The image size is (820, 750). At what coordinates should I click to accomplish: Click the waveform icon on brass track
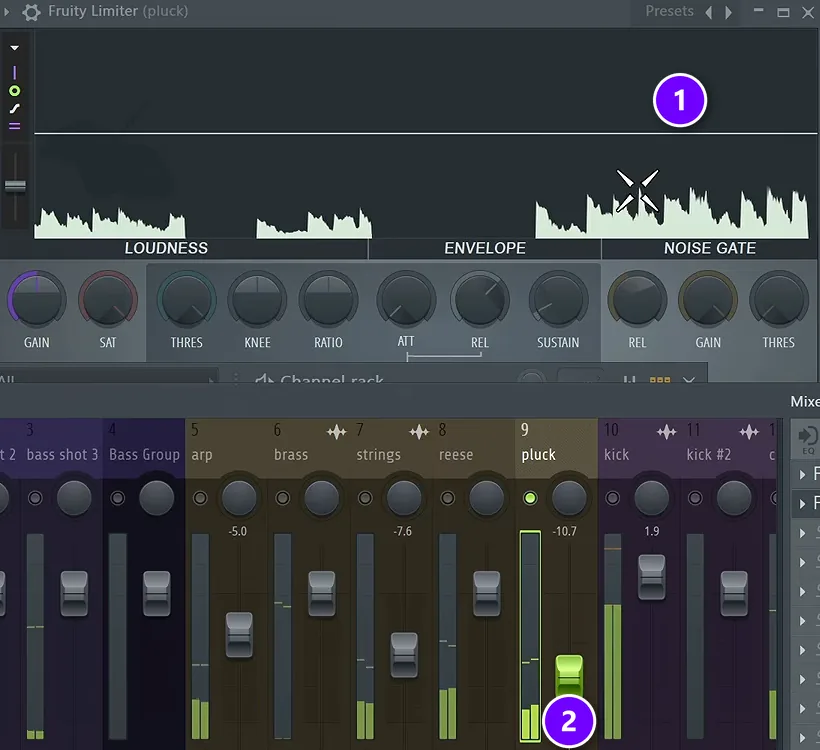coord(336,432)
